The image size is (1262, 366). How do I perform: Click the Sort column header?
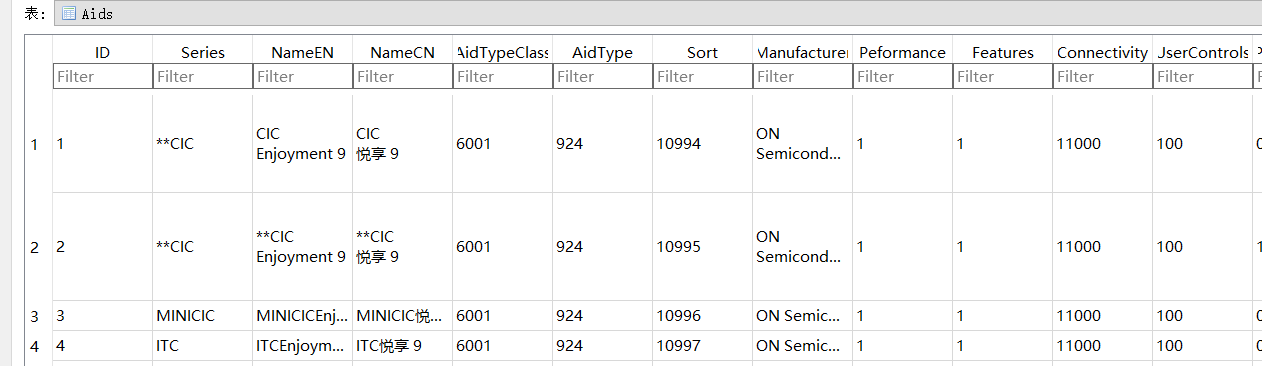click(x=703, y=52)
